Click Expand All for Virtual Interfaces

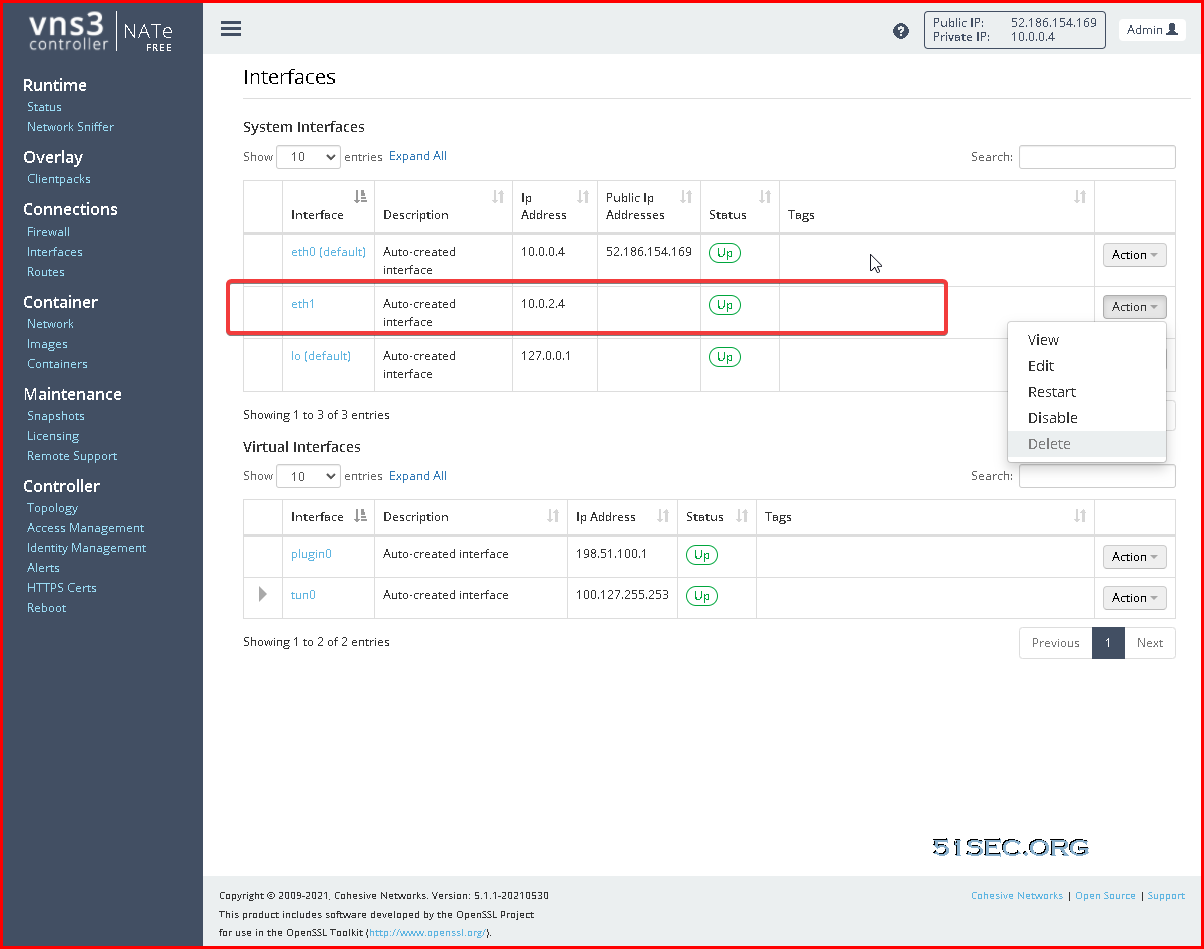pos(418,476)
